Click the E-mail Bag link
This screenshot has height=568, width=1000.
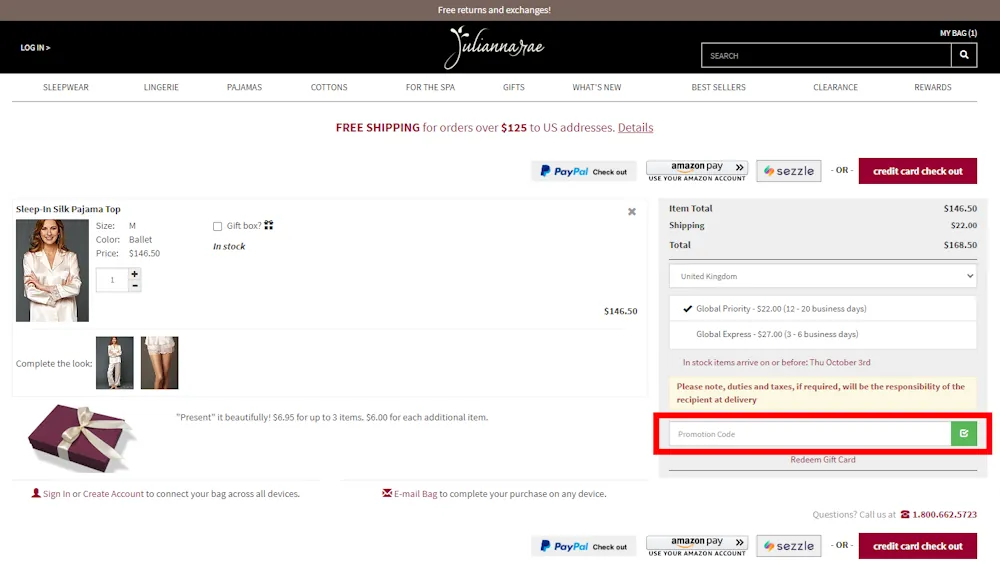click(x=415, y=493)
